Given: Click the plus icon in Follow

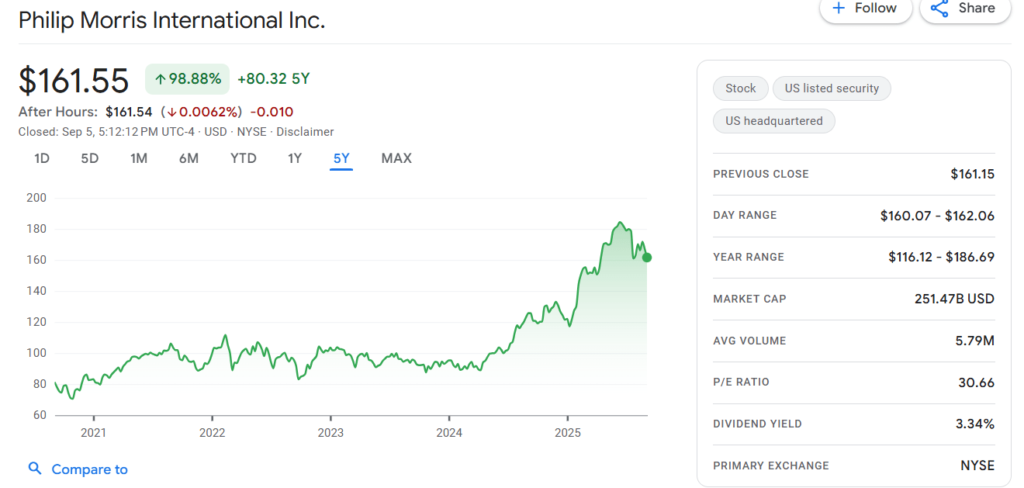Looking at the screenshot, I should (x=839, y=8).
